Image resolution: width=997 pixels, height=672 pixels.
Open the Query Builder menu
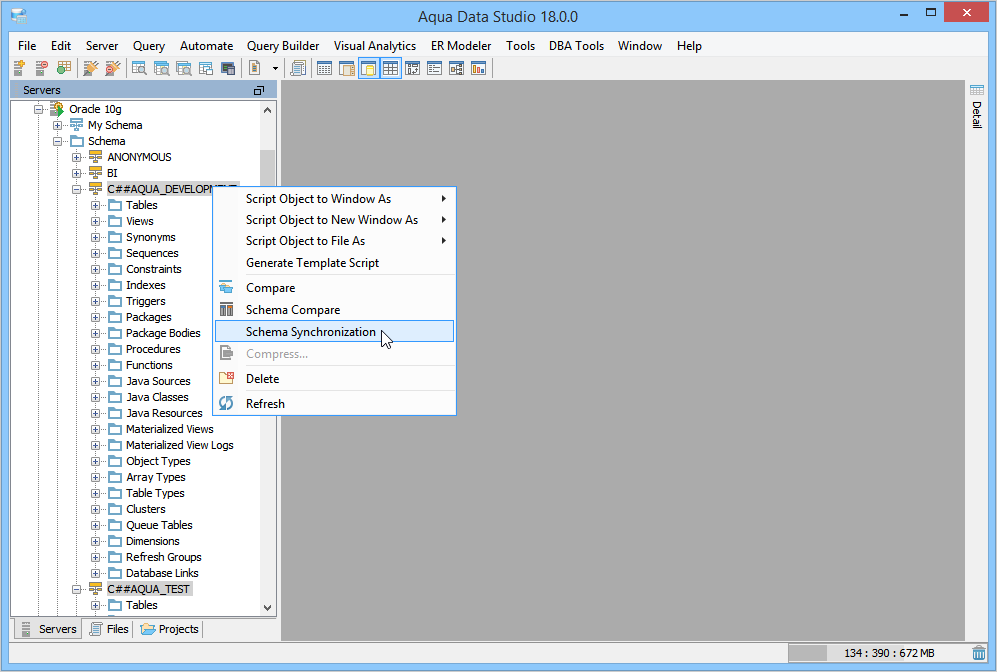283,46
